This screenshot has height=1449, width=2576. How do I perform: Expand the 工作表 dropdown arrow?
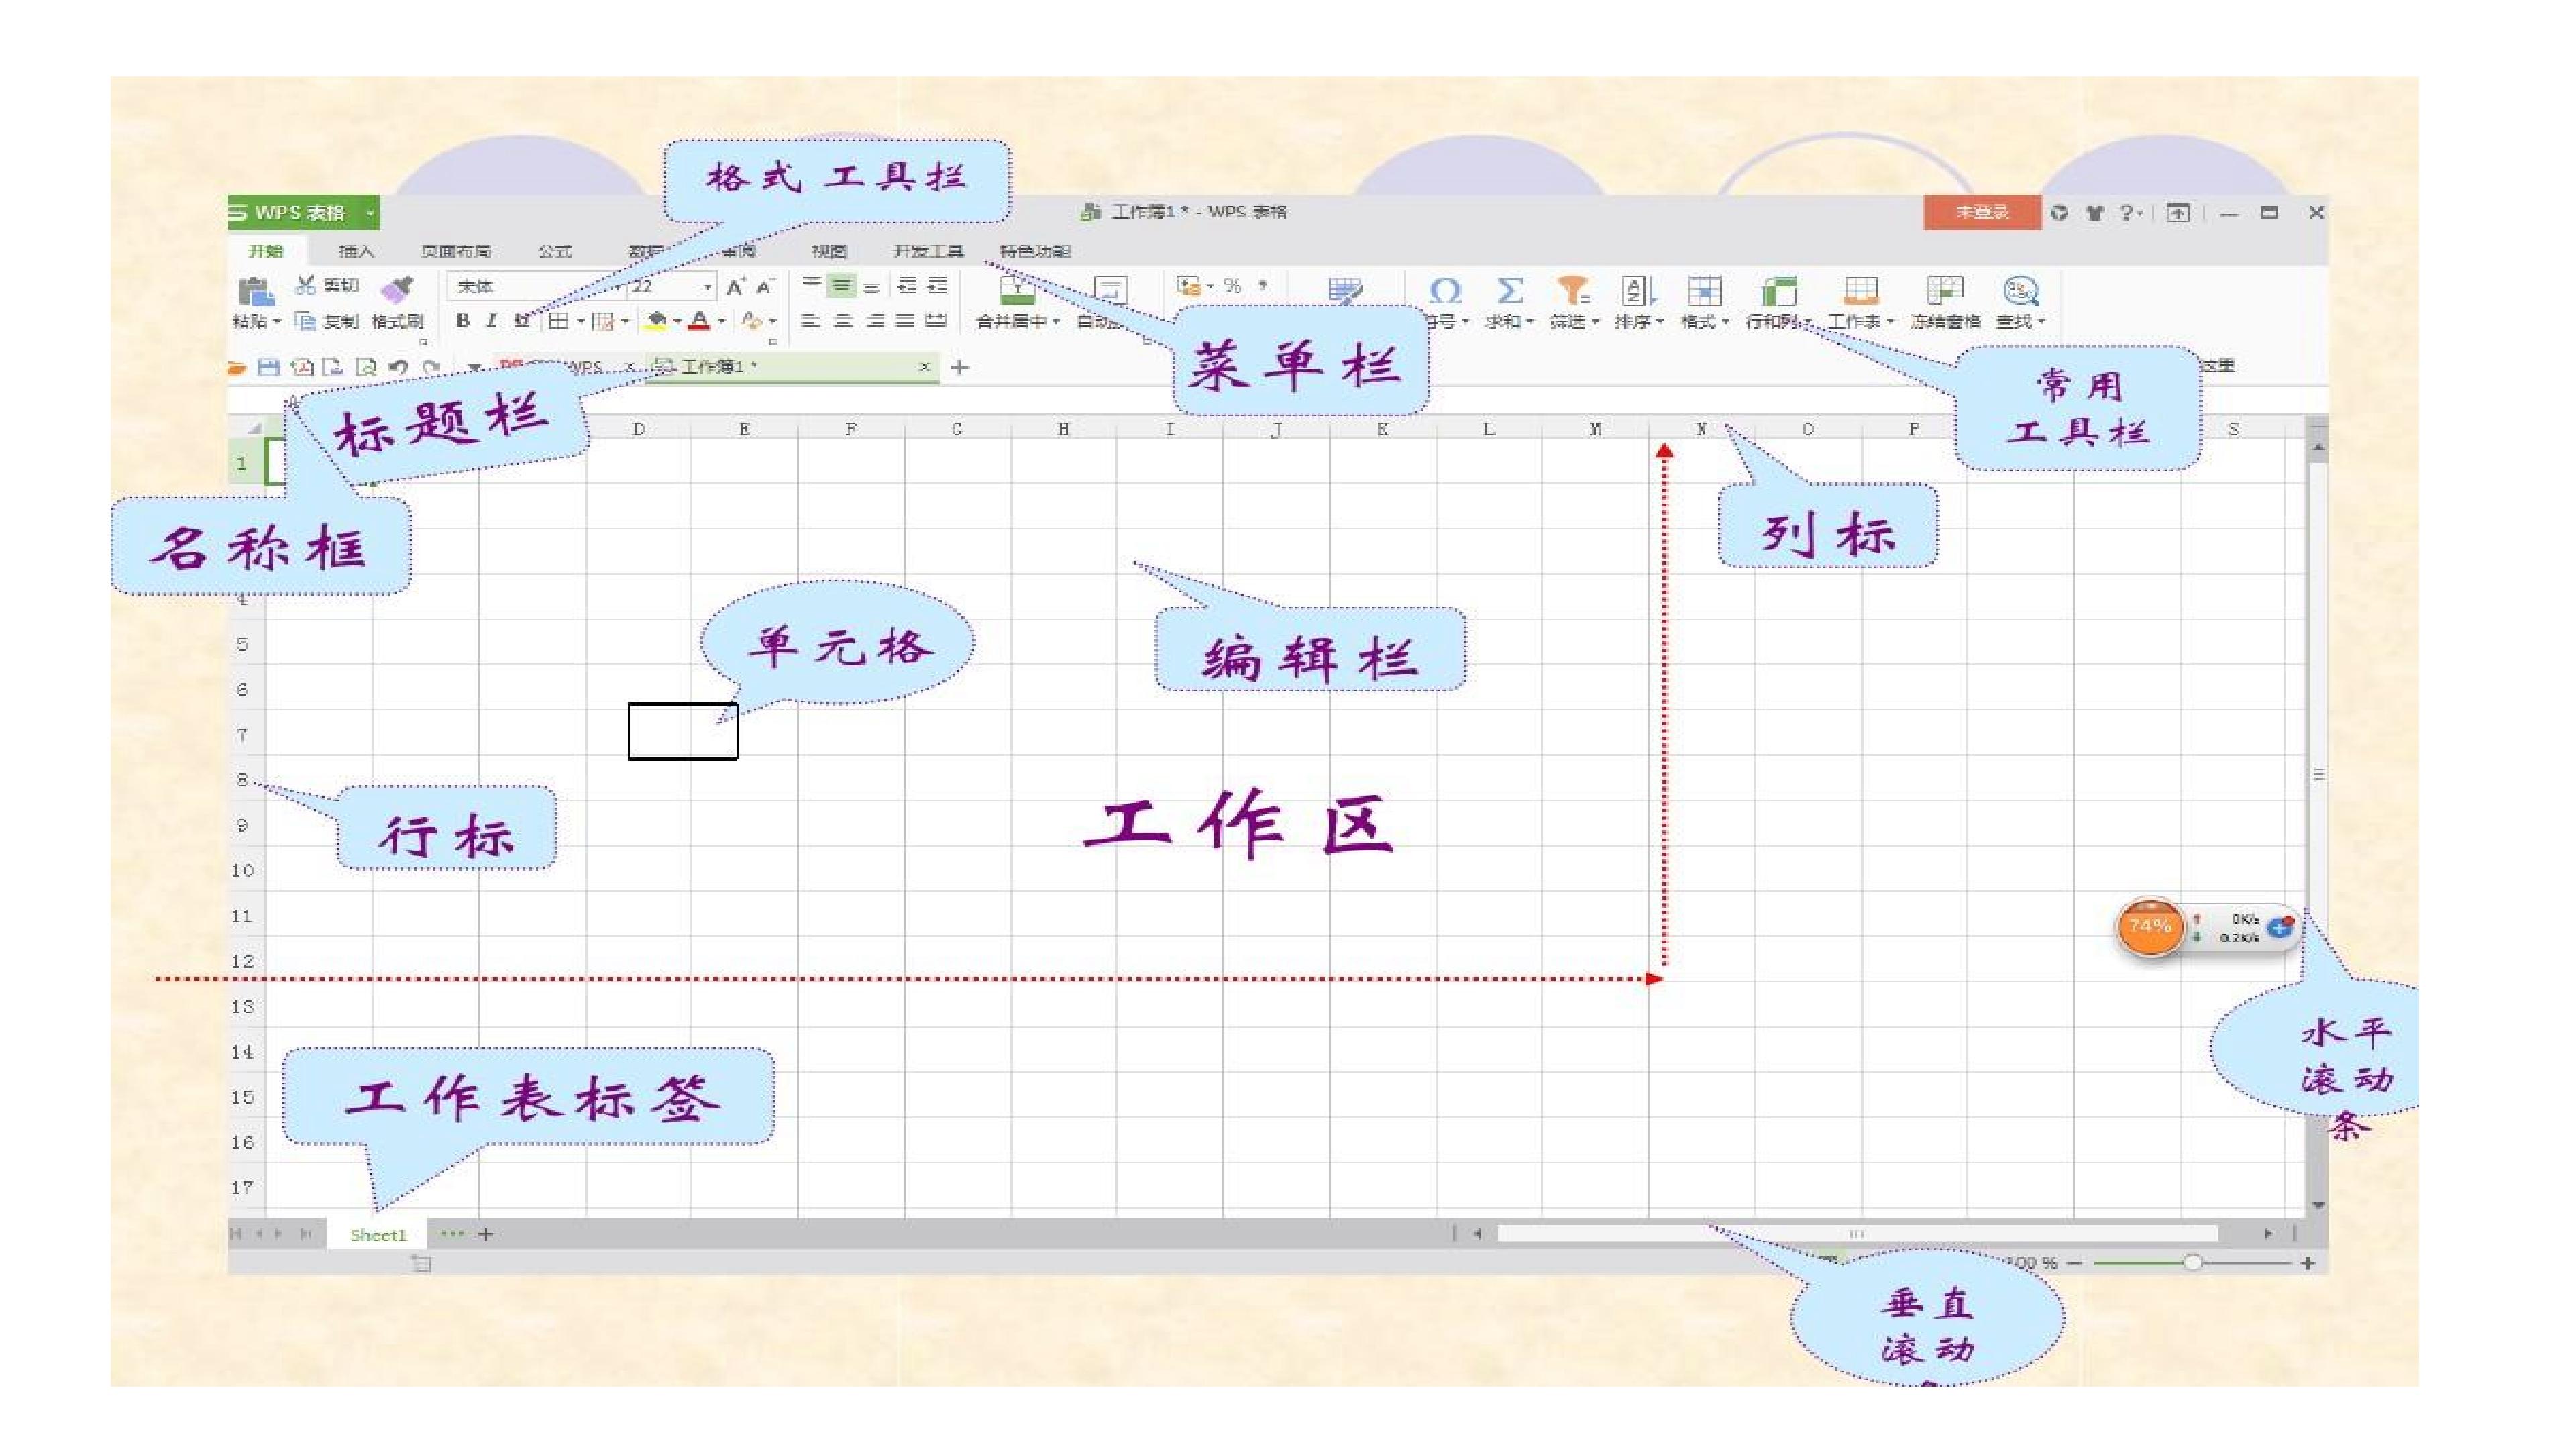(x=1890, y=322)
